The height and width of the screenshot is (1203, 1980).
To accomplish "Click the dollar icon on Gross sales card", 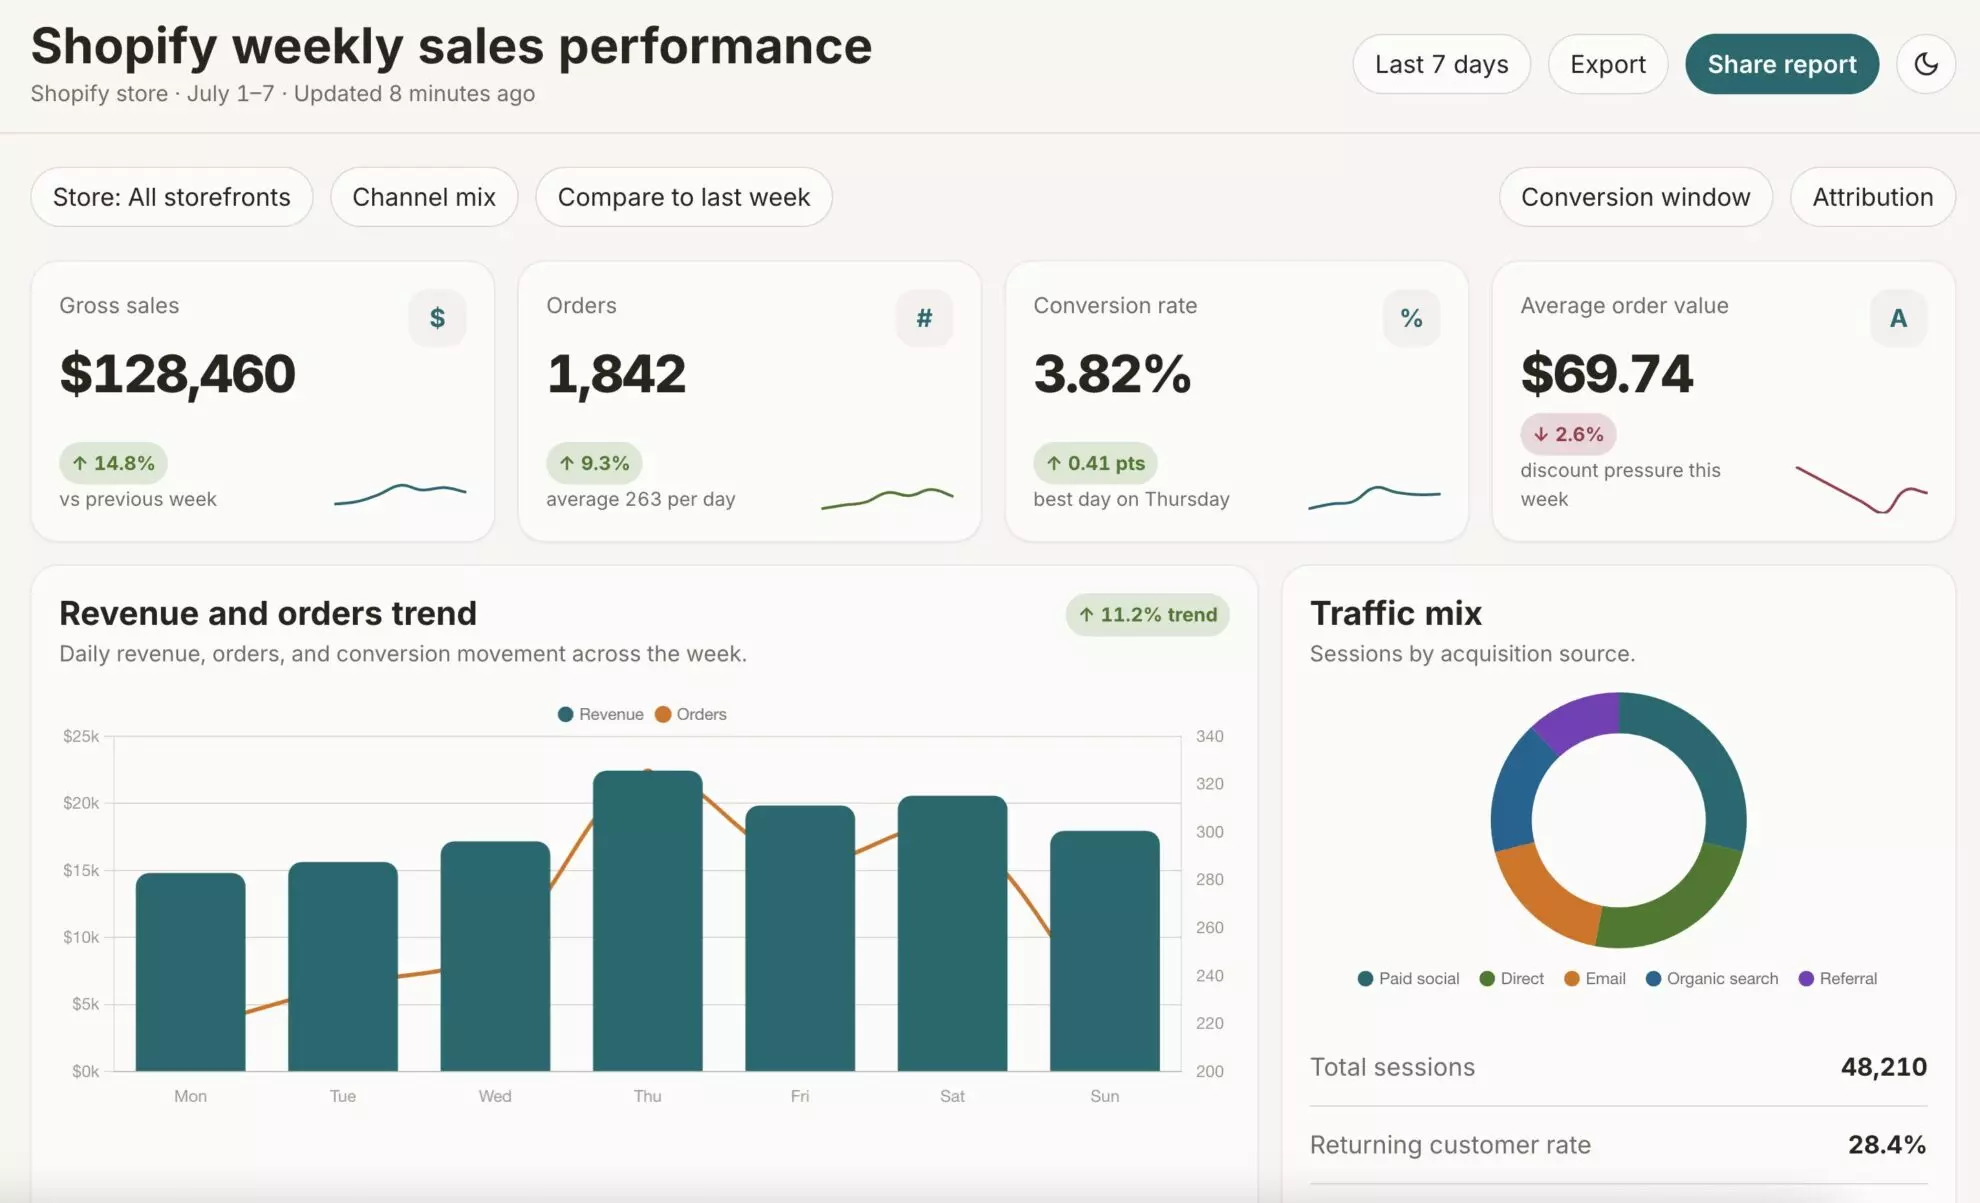I will [437, 318].
